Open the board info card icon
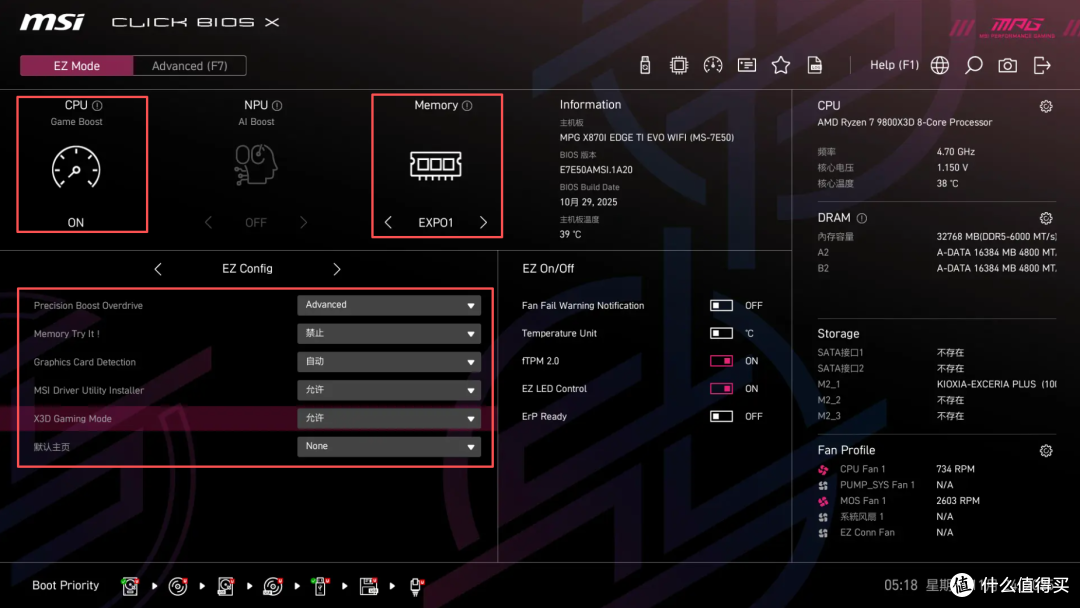The width and height of the screenshot is (1080, 608). click(747, 65)
